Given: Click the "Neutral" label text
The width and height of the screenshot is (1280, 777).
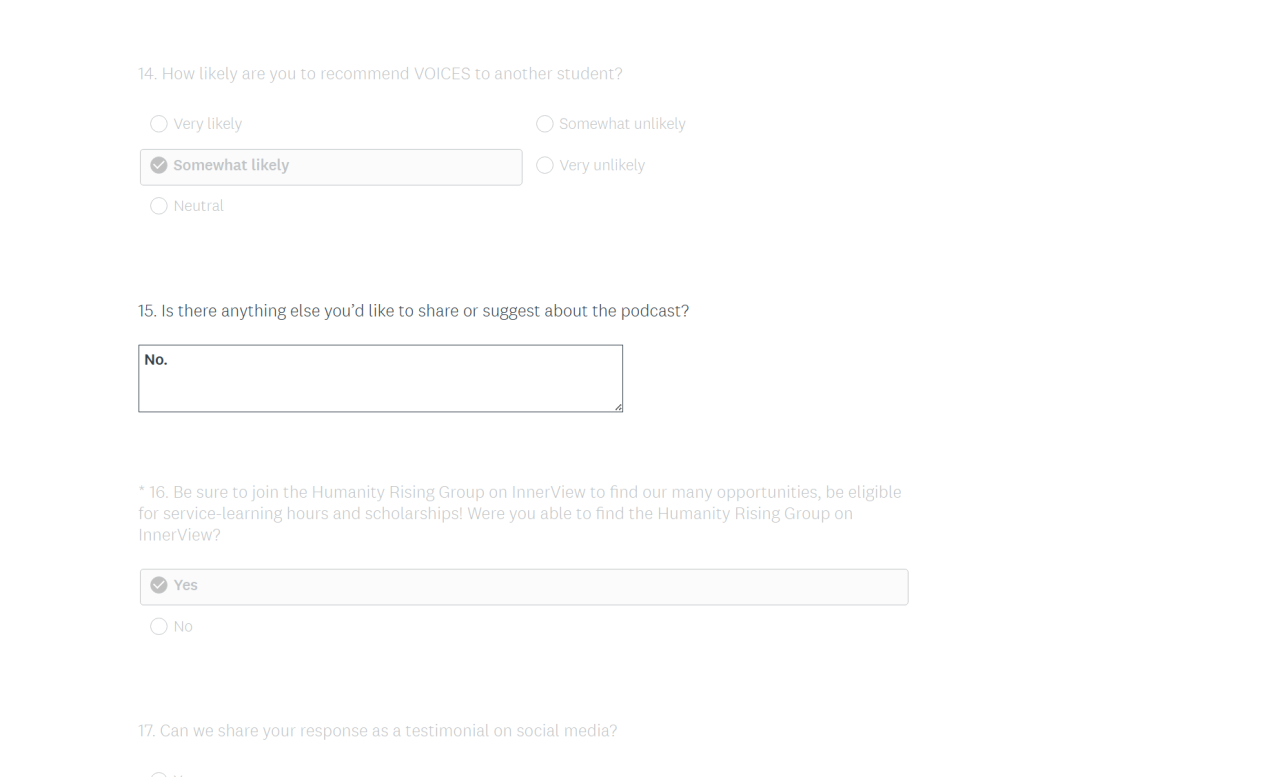Looking at the screenshot, I should [198, 206].
